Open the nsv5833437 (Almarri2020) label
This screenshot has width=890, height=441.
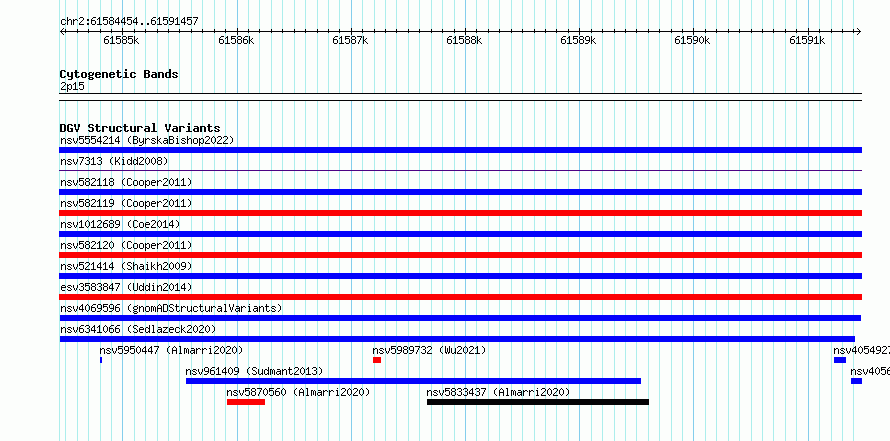498,392
